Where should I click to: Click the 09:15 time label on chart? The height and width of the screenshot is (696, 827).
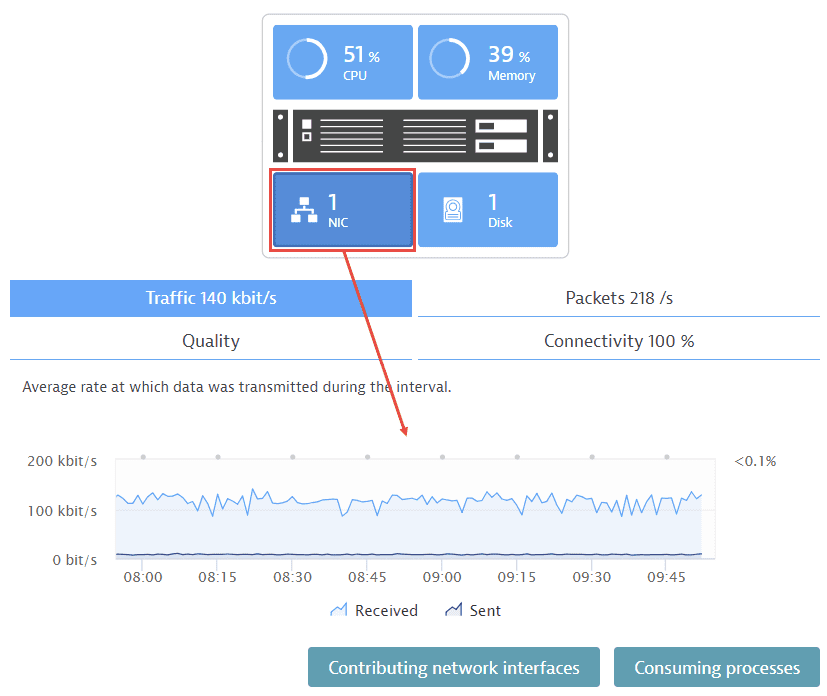(517, 577)
